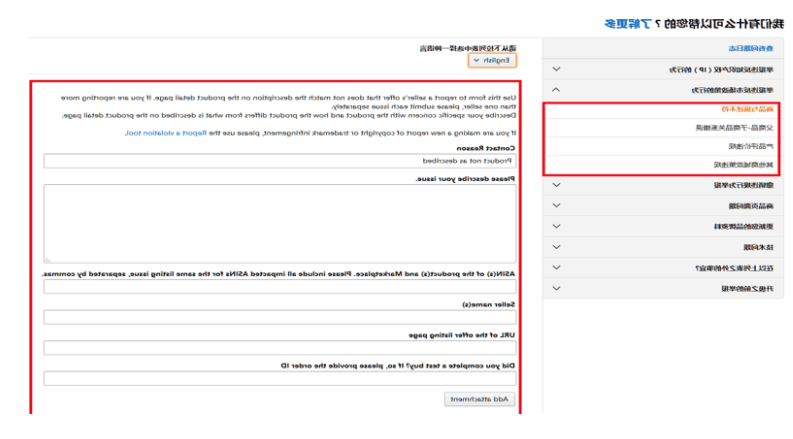
Task: Click the Seller name(s) input field
Action: click(x=280, y=318)
